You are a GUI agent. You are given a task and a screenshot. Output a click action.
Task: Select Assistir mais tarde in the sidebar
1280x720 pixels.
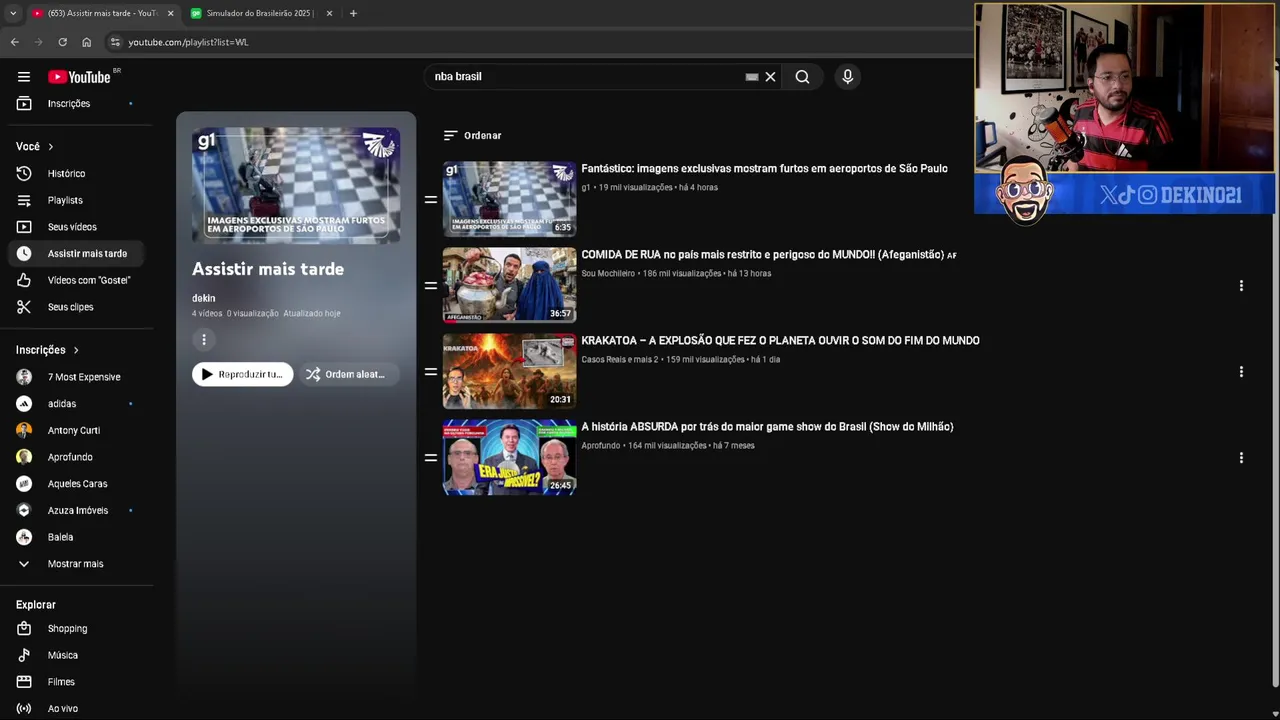click(77, 254)
